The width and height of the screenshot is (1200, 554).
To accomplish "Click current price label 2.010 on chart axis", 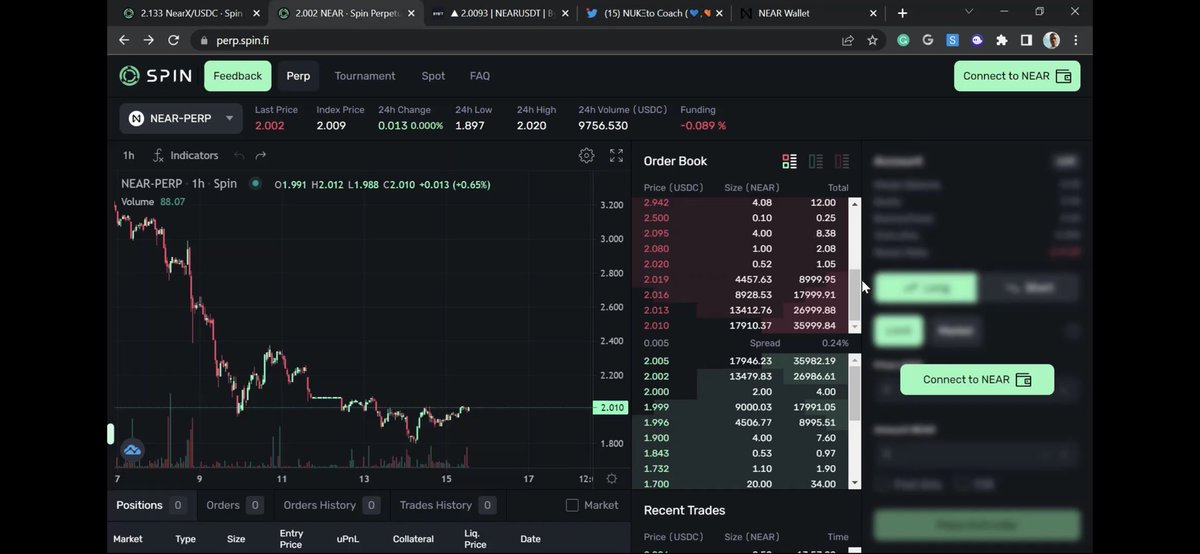I will [x=611, y=408].
